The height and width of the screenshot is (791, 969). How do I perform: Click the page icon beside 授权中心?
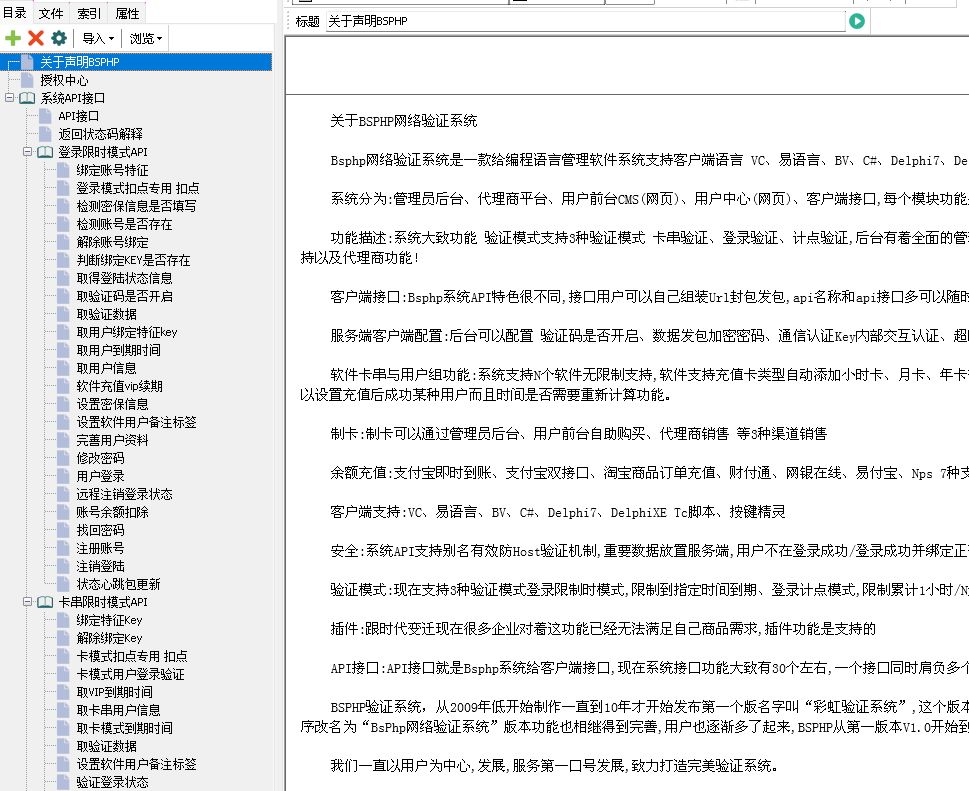pyautogui.click(x=27, y=80)
